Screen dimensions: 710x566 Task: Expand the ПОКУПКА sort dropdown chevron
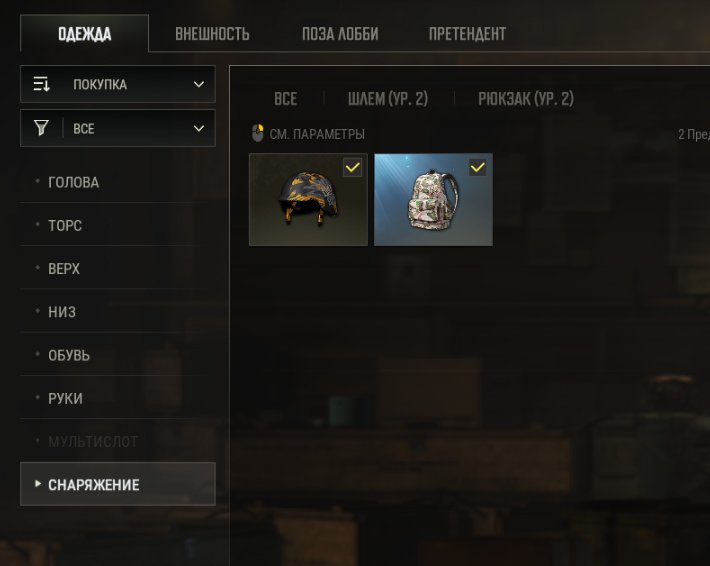(x=199, y=84)
